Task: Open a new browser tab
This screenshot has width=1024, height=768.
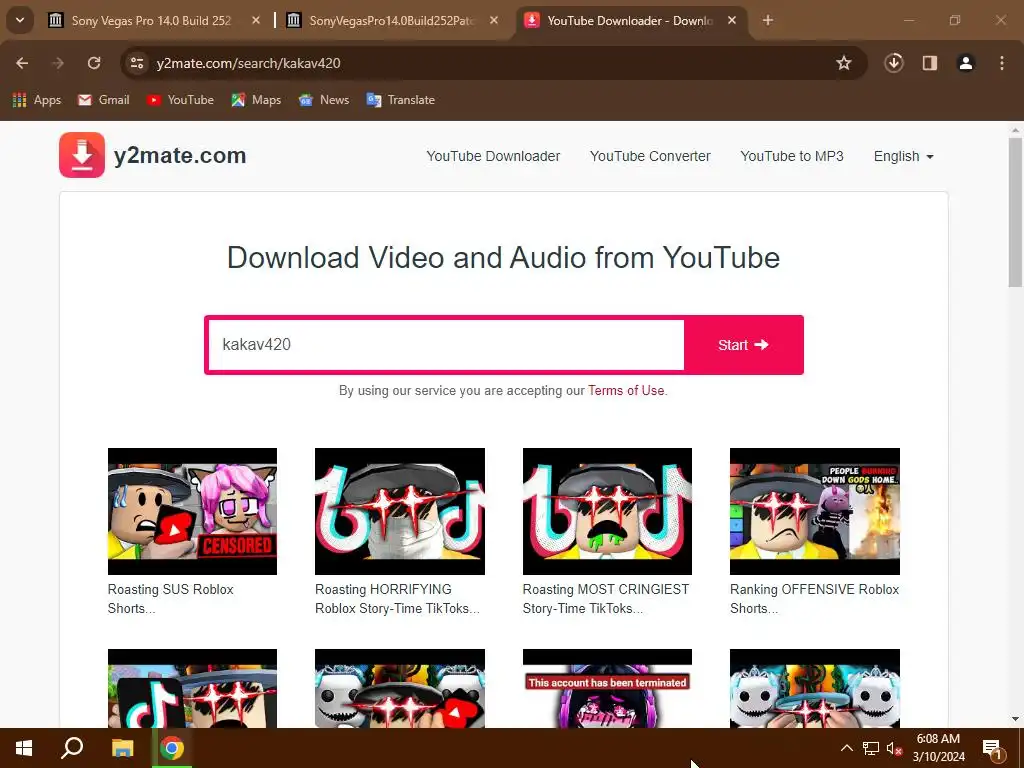Action: [x=768, y=21]
